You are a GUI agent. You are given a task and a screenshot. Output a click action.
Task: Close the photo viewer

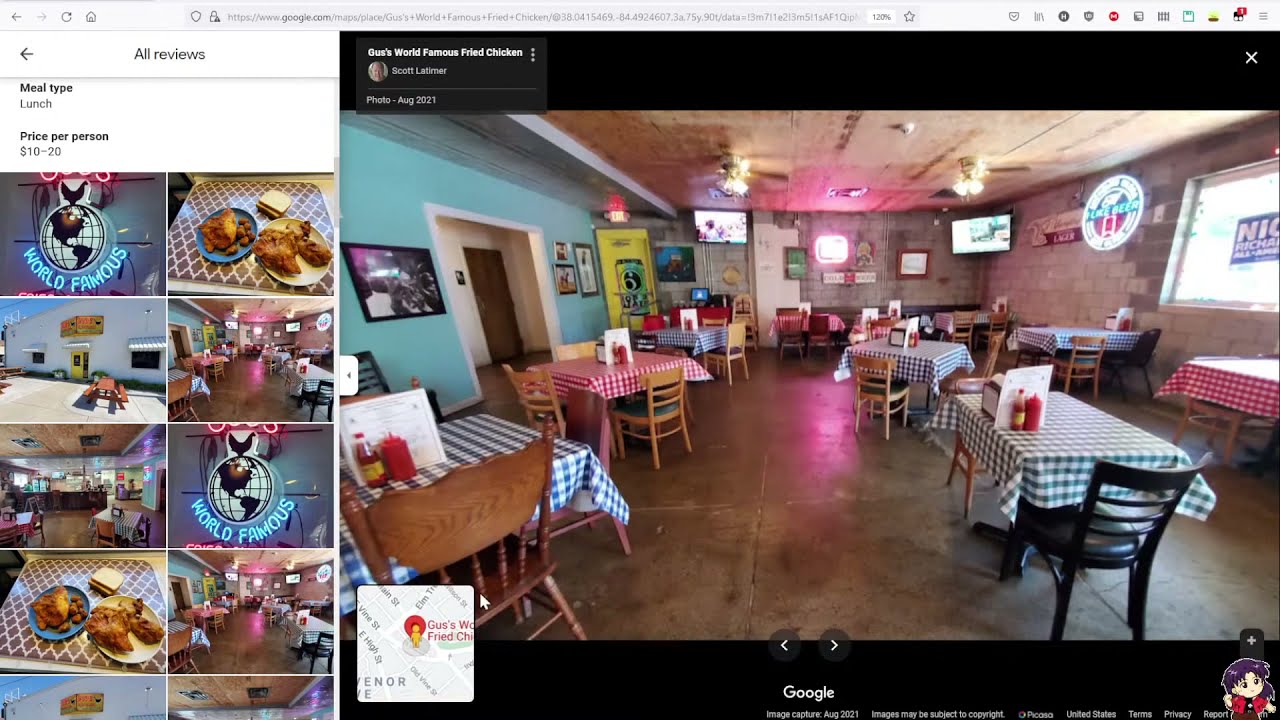(1251, 58)
